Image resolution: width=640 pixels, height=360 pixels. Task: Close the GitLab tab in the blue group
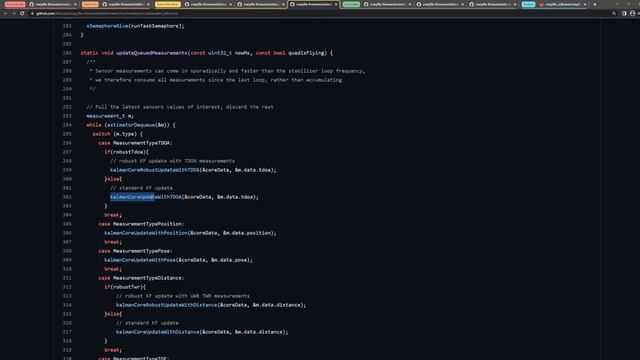585,4
